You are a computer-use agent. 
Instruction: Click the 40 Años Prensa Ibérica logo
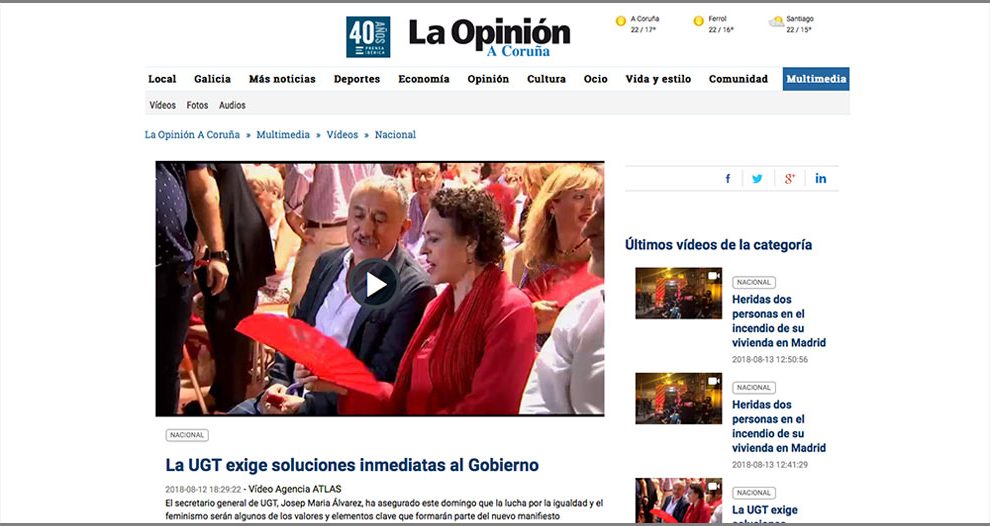tap(368, 37)
